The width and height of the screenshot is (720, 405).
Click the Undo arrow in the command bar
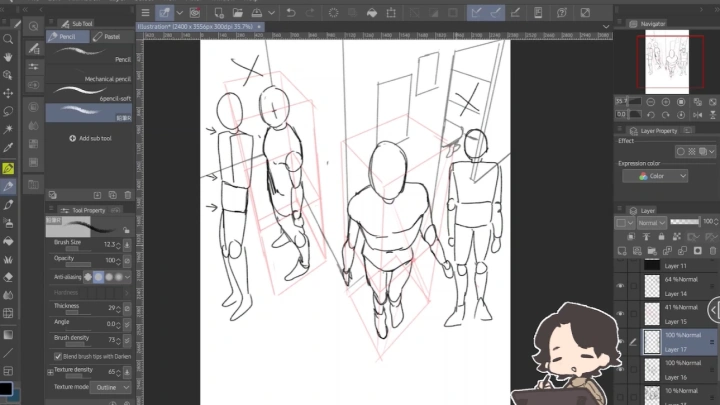coord(291,13)
